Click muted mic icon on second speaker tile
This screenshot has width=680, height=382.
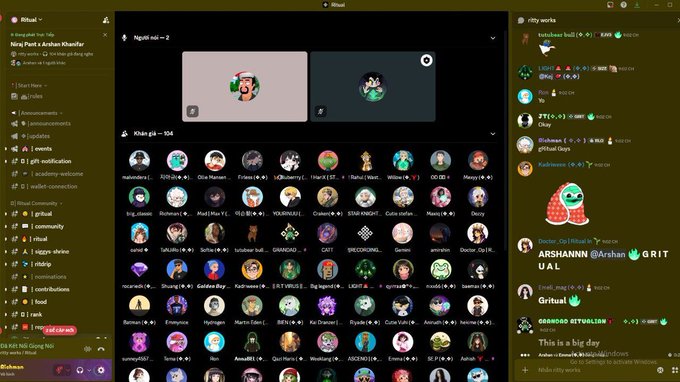(x=320, y=111)
